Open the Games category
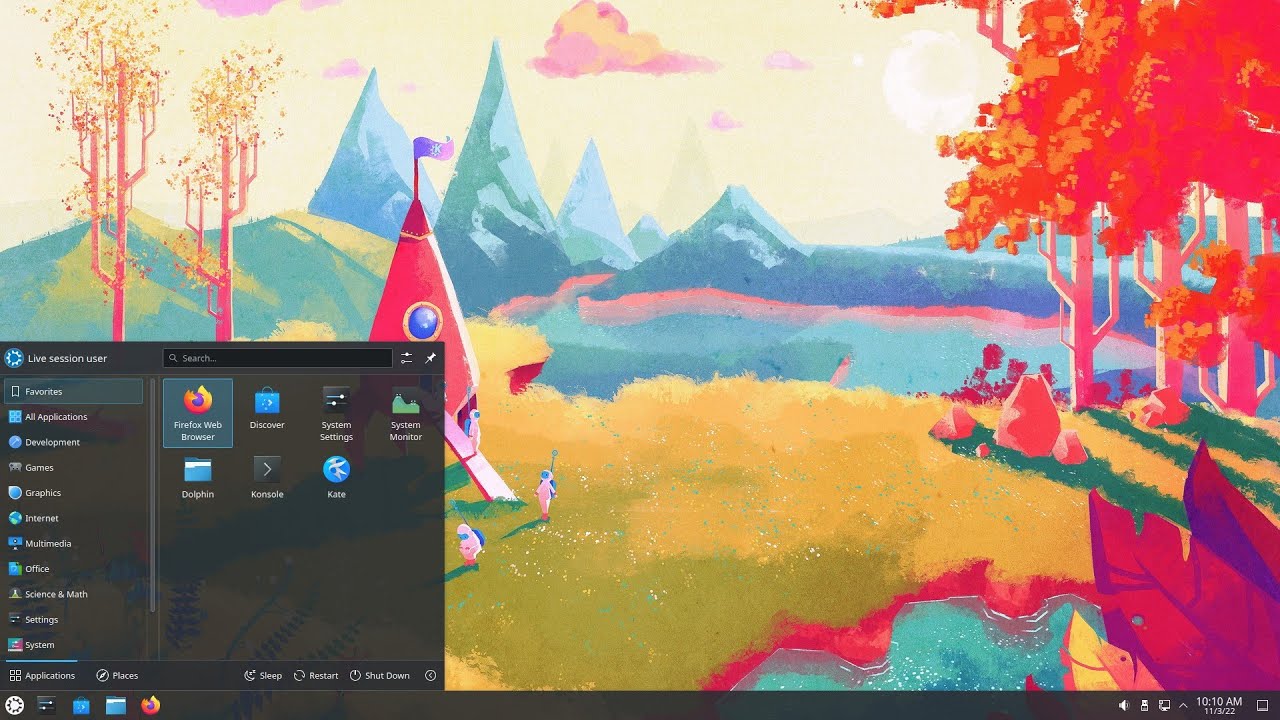This screenshot has width=1280, height=720. pos(74,467)
